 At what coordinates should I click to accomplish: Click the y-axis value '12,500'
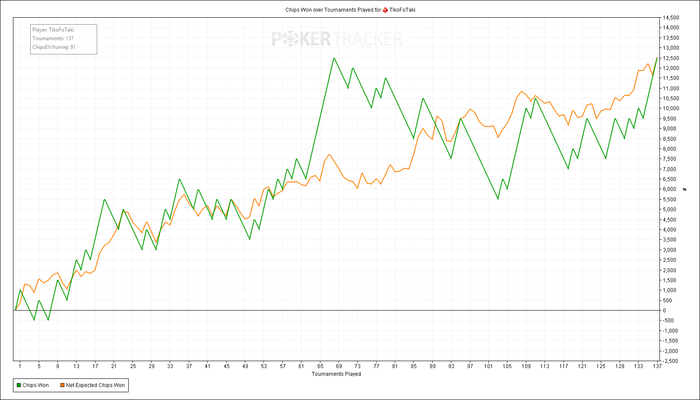click(669, 58)
